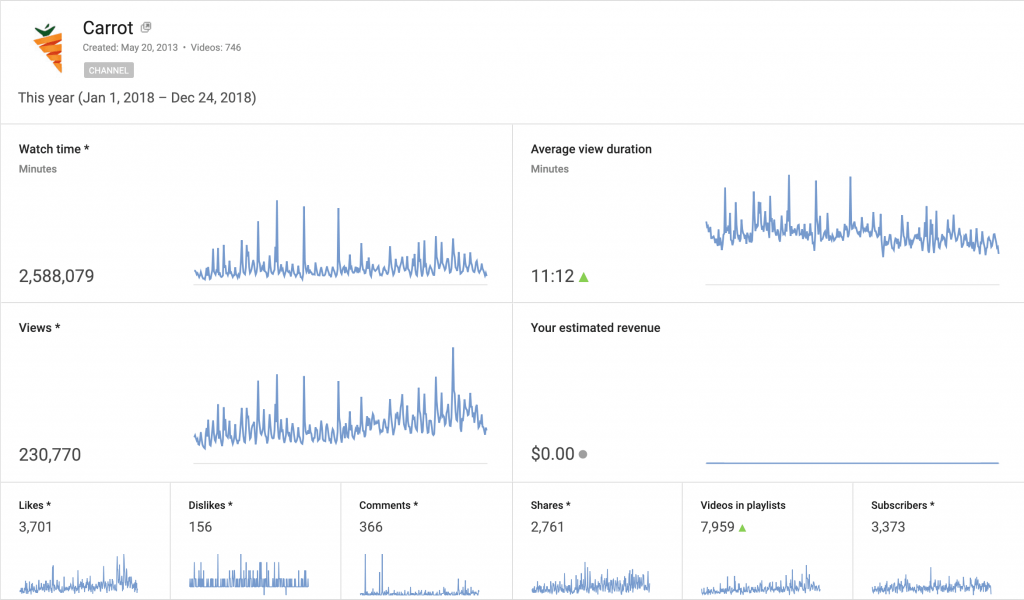The width and height of the screenshot is (1024, 600).
Task: Click the This year date range text
Action: click(137, 98)
